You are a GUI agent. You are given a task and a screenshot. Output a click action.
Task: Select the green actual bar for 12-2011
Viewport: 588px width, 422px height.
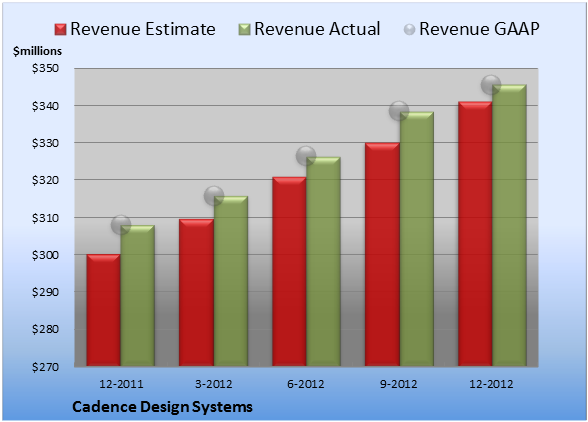tap(138, 296)
